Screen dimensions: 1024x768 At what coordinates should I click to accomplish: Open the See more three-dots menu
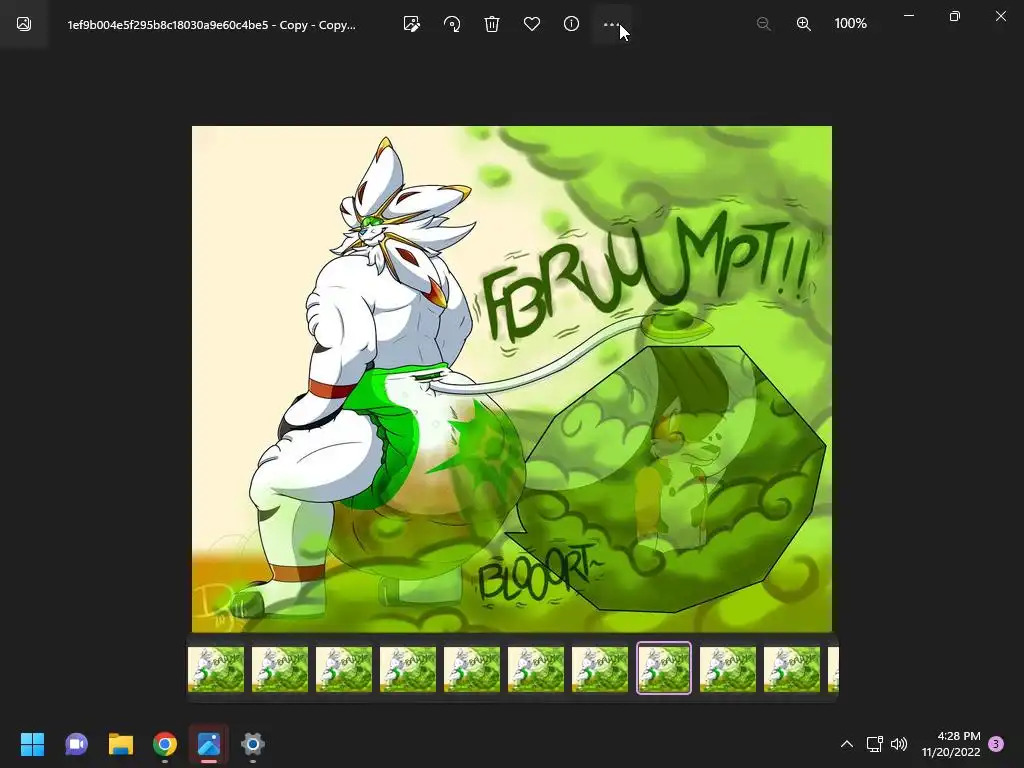(x=611, y=24)
